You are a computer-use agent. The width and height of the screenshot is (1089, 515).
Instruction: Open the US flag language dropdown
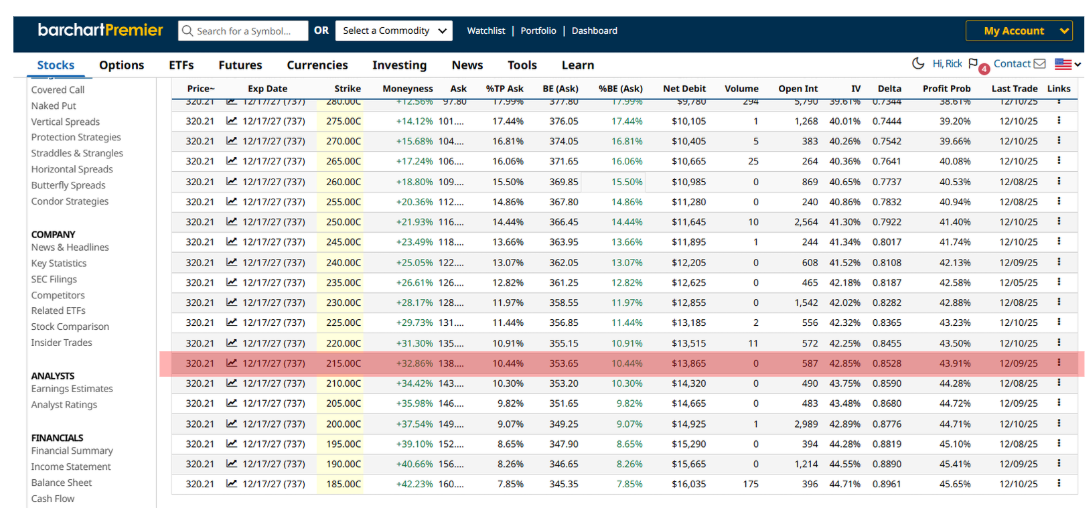pos(1068,64)
